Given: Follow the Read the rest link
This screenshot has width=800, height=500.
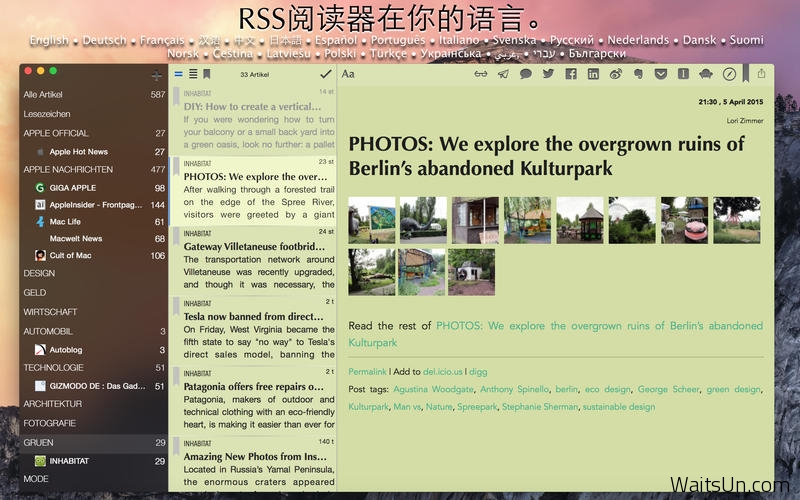Looking at the screenshot, I should (556, 334).
